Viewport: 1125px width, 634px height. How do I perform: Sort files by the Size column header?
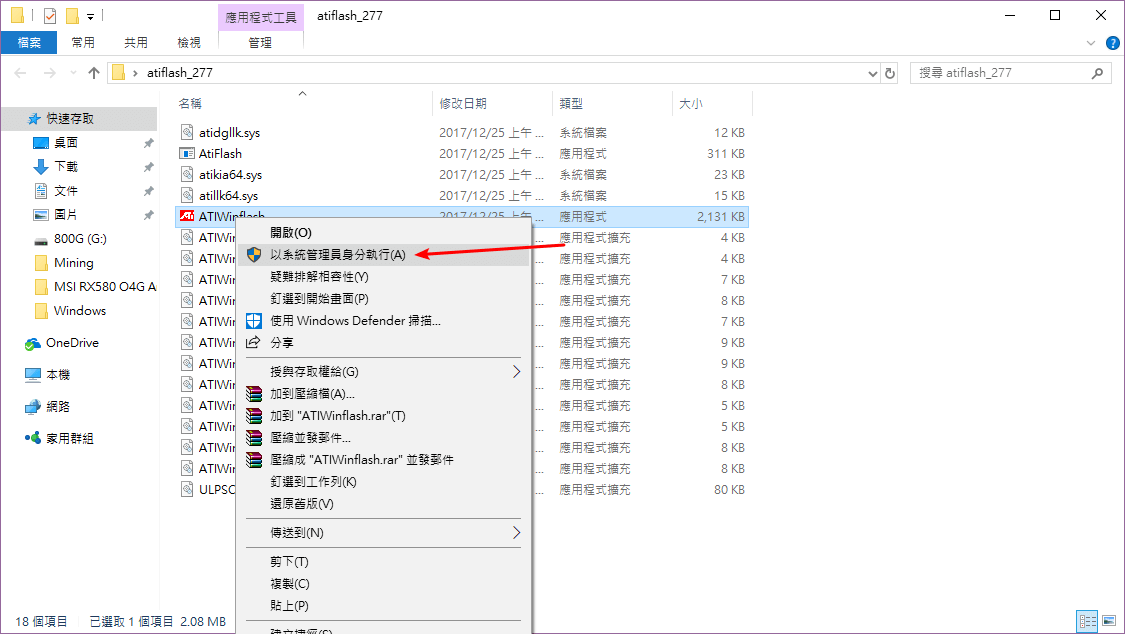click(x=712, y=103)
